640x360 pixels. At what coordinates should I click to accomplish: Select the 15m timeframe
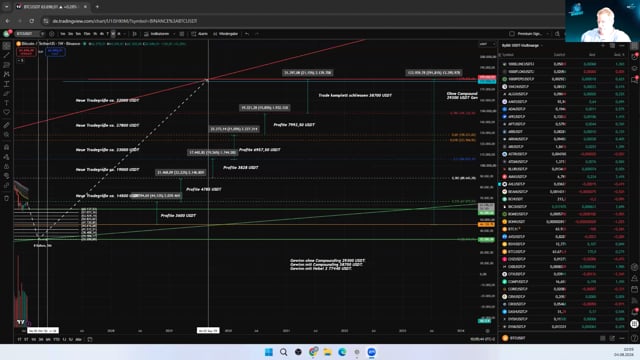pyautogui.click(x=87, y=34)
